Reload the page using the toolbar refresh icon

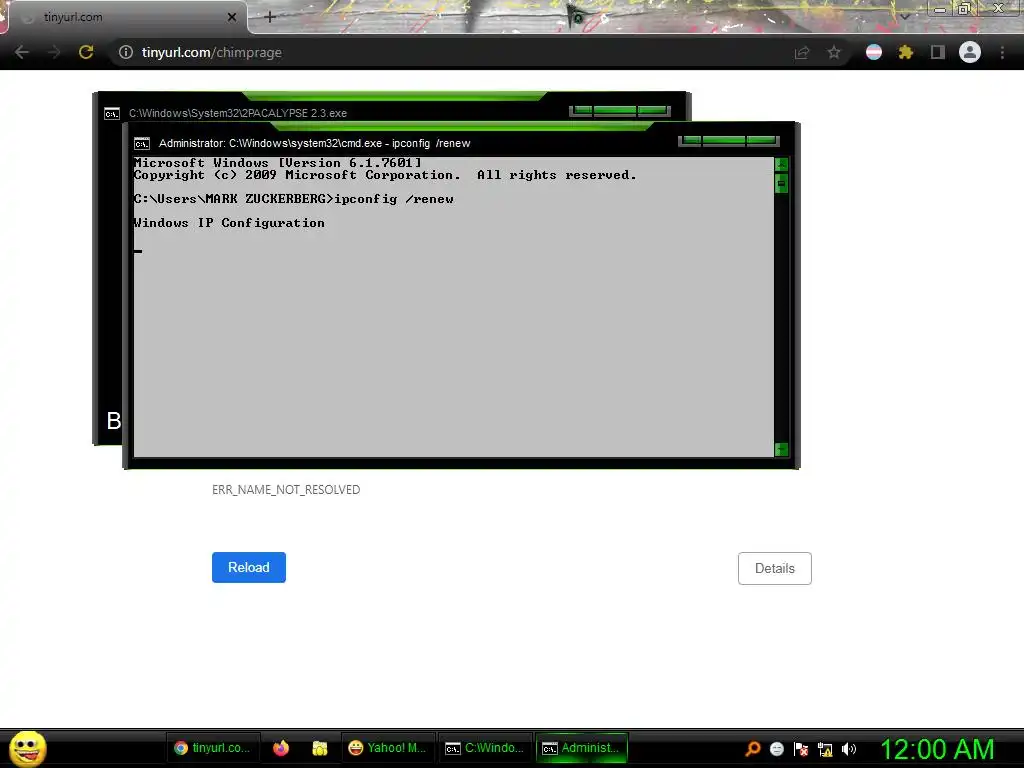86,52
